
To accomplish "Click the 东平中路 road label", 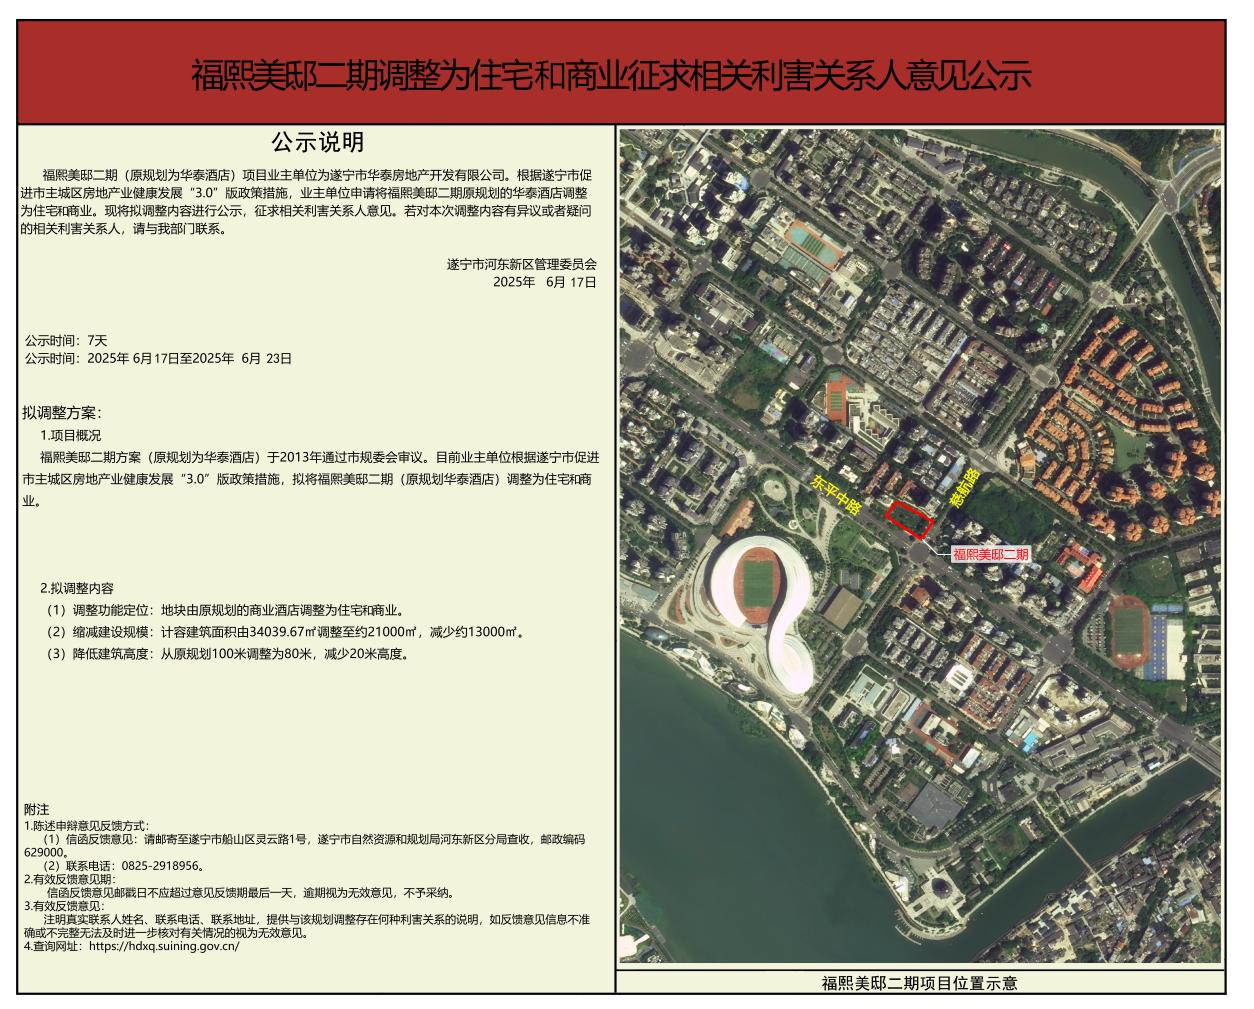I will click(x=837, y=494).
